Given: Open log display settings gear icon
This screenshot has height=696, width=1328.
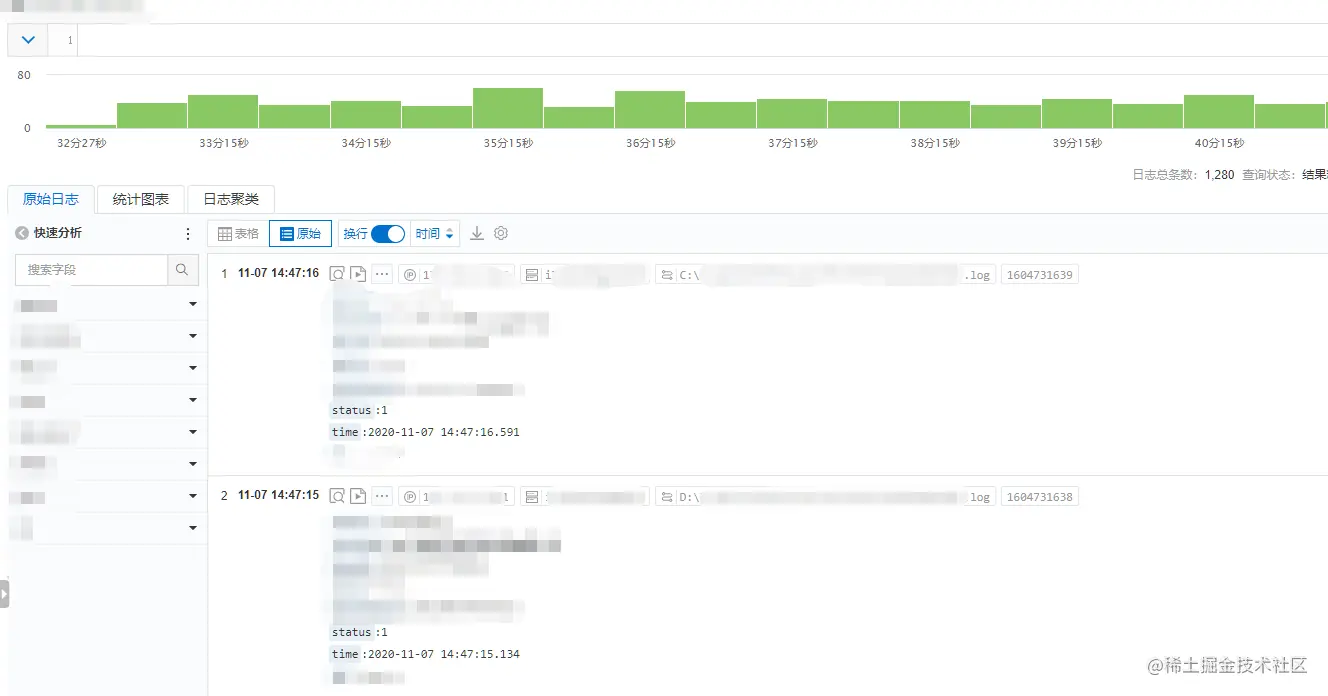Looking at the screenshot, I should click(501, 233).
